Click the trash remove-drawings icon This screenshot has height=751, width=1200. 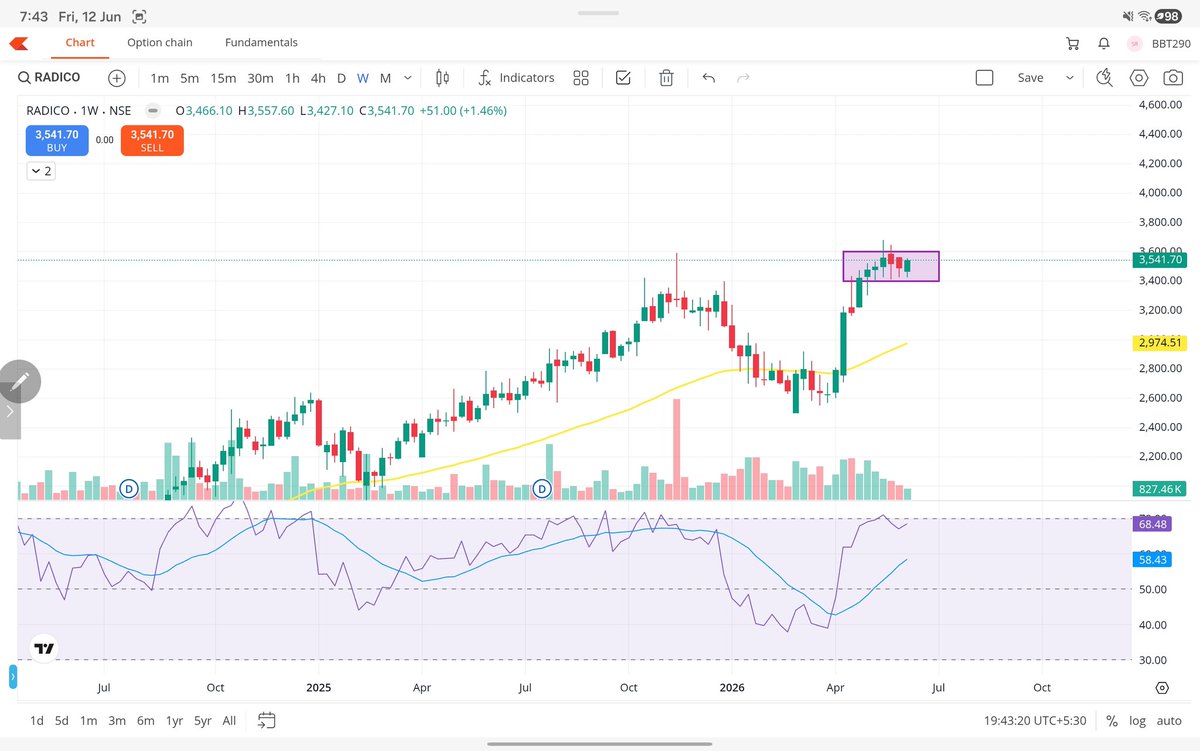point(666,77)
